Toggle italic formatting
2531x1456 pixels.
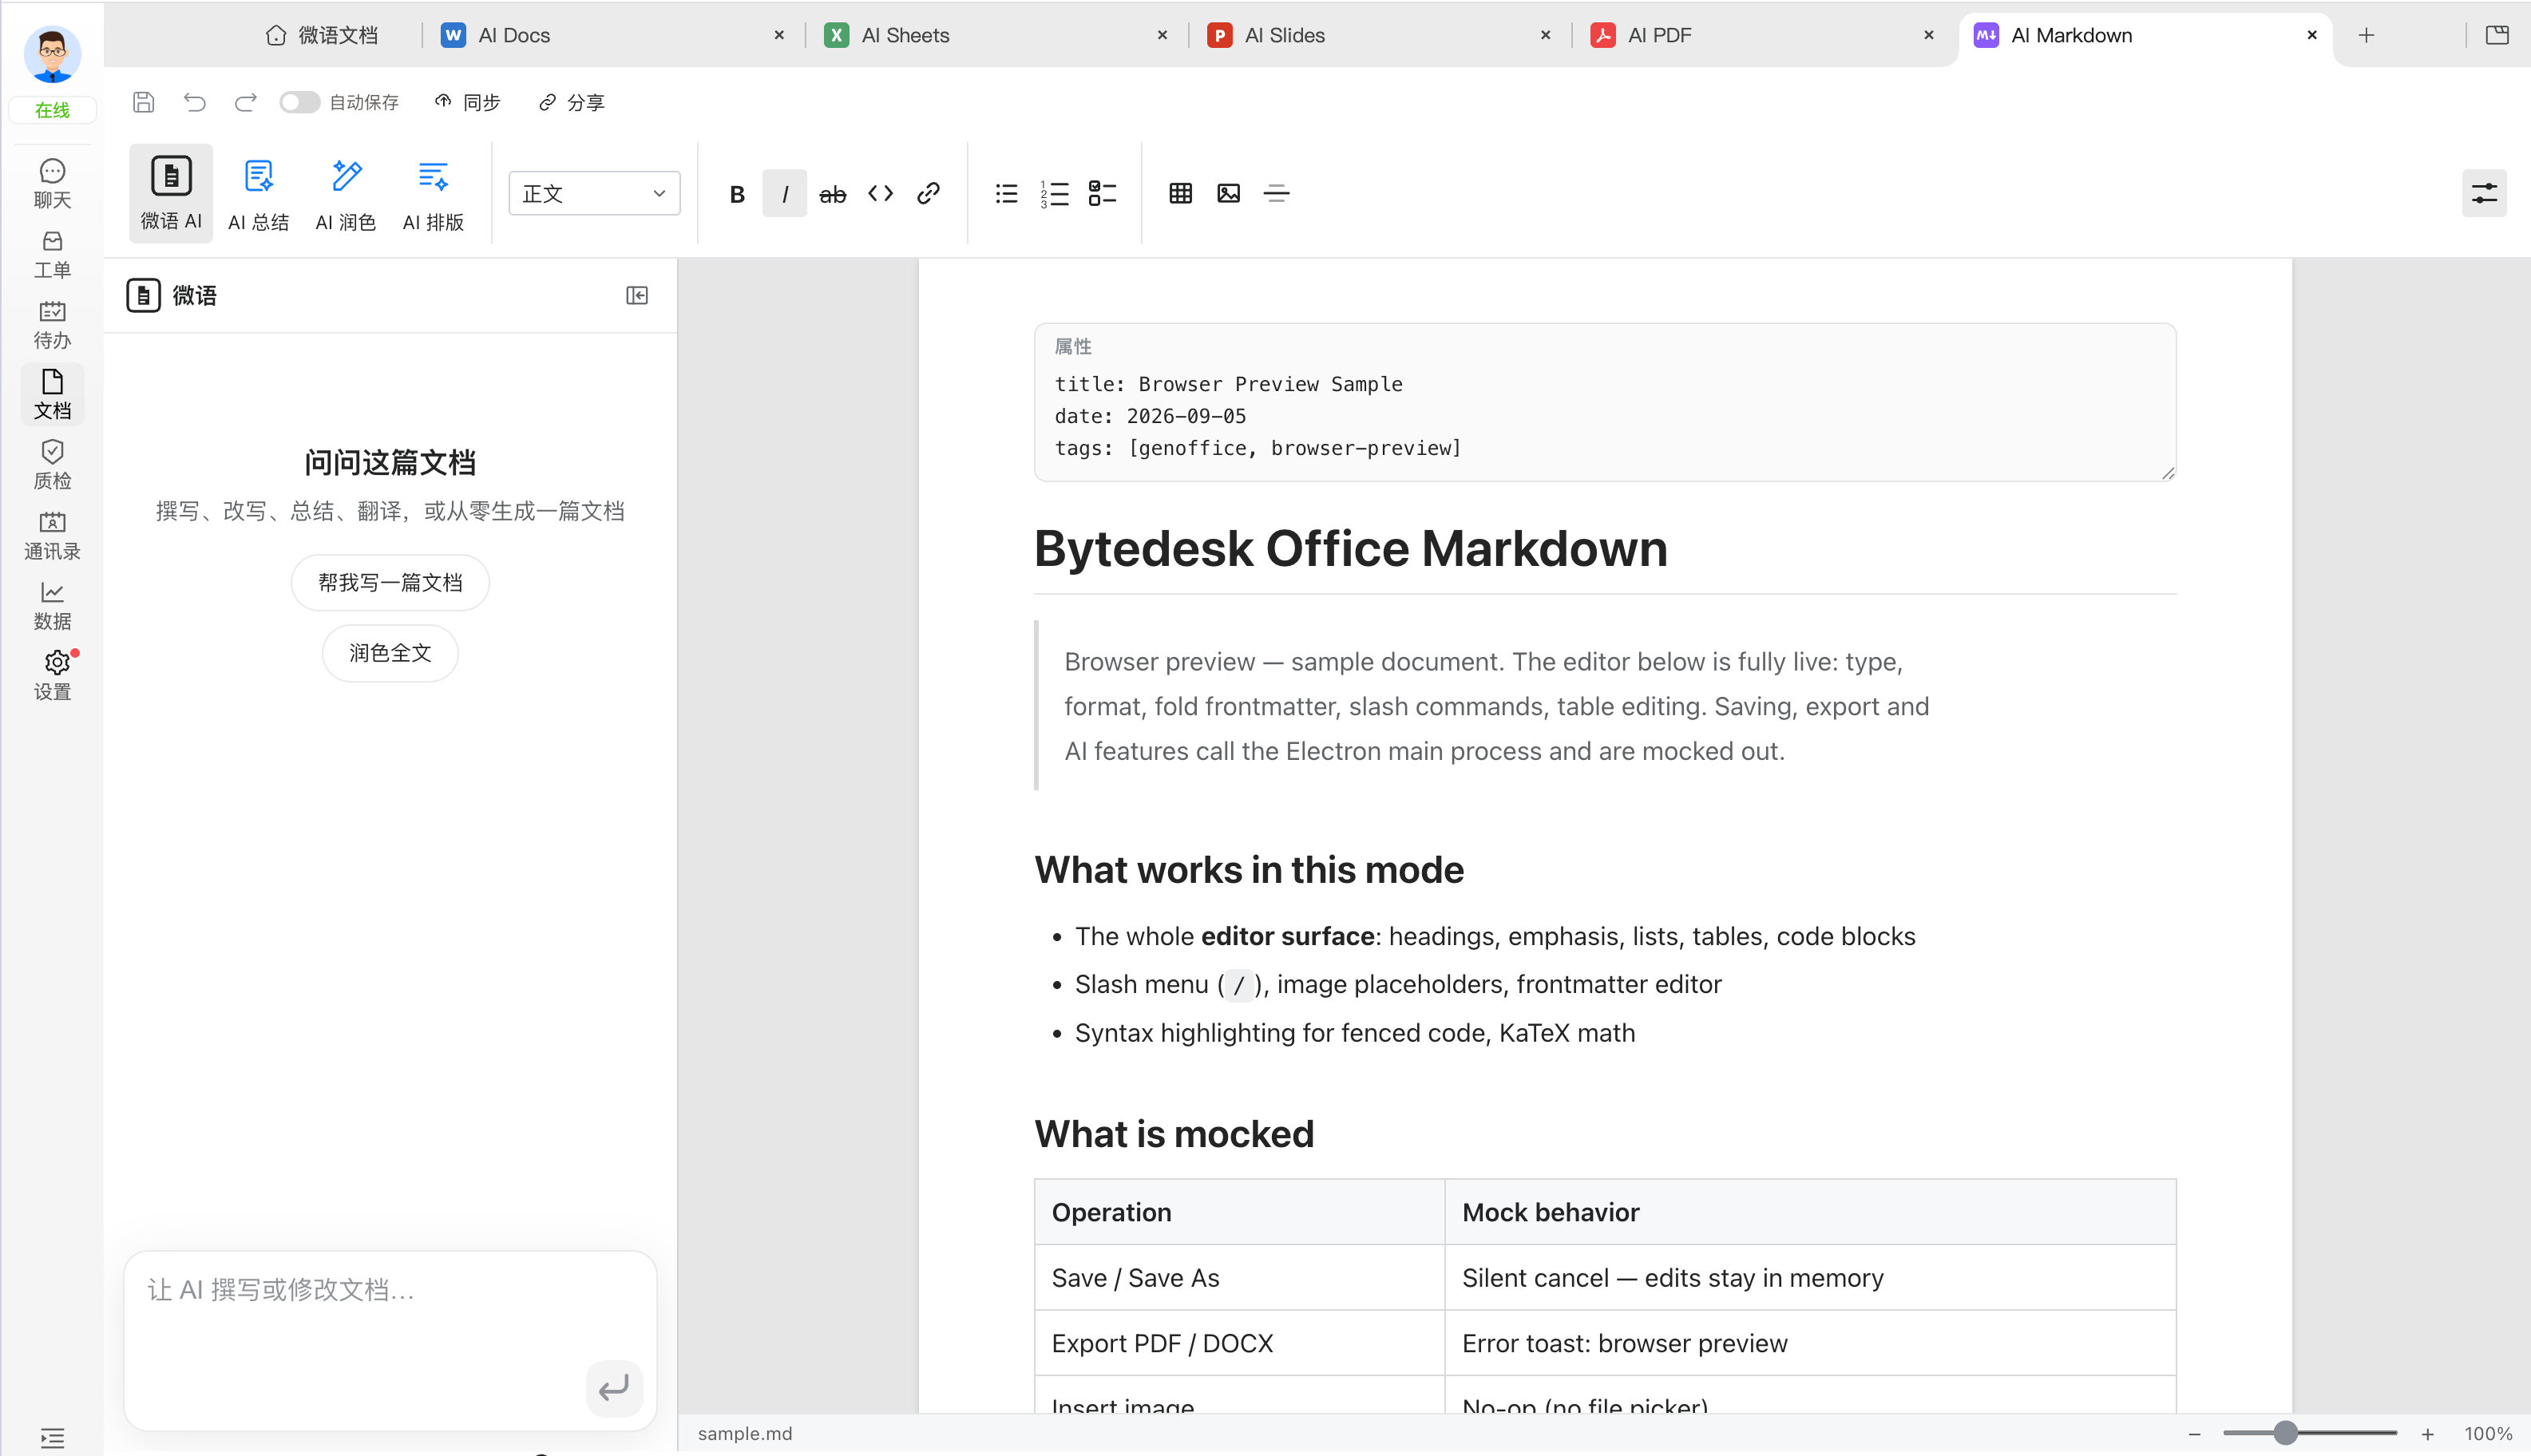(x=785, y=193)
